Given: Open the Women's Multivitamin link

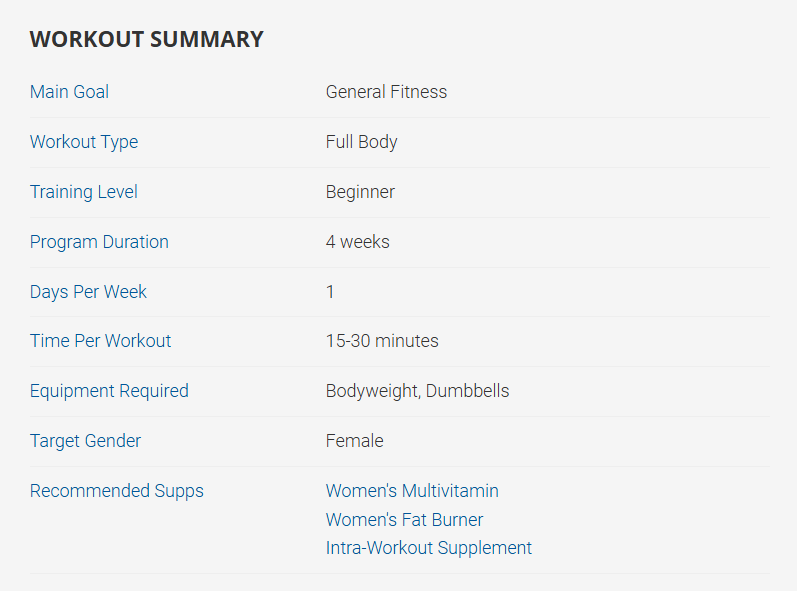Looking at the screenshot, I should pyautogui.click(x=412, y=491).
